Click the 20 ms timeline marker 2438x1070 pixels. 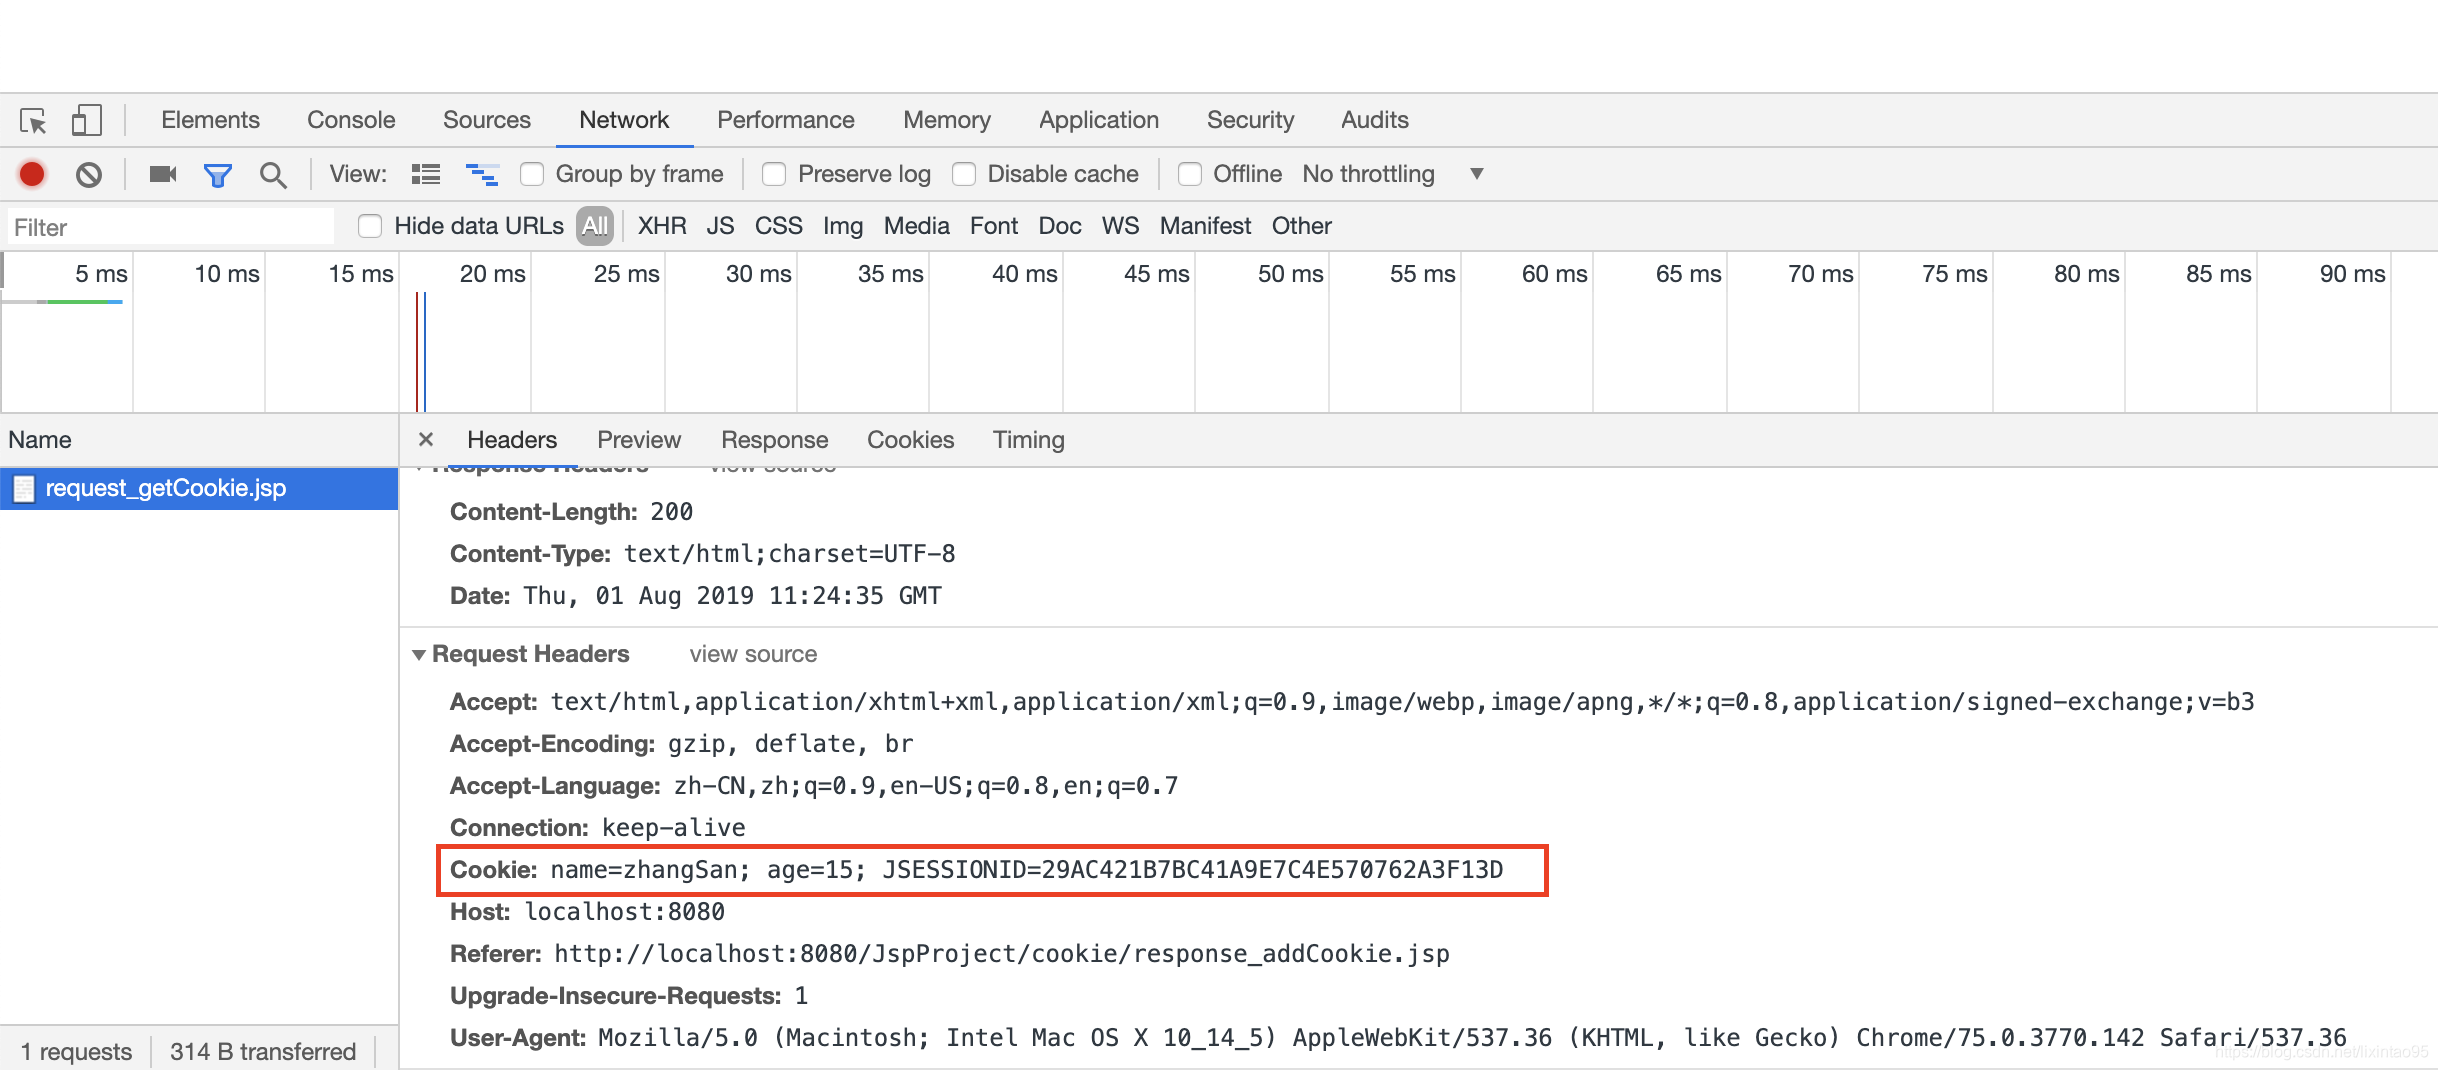[x=492, y=274]
